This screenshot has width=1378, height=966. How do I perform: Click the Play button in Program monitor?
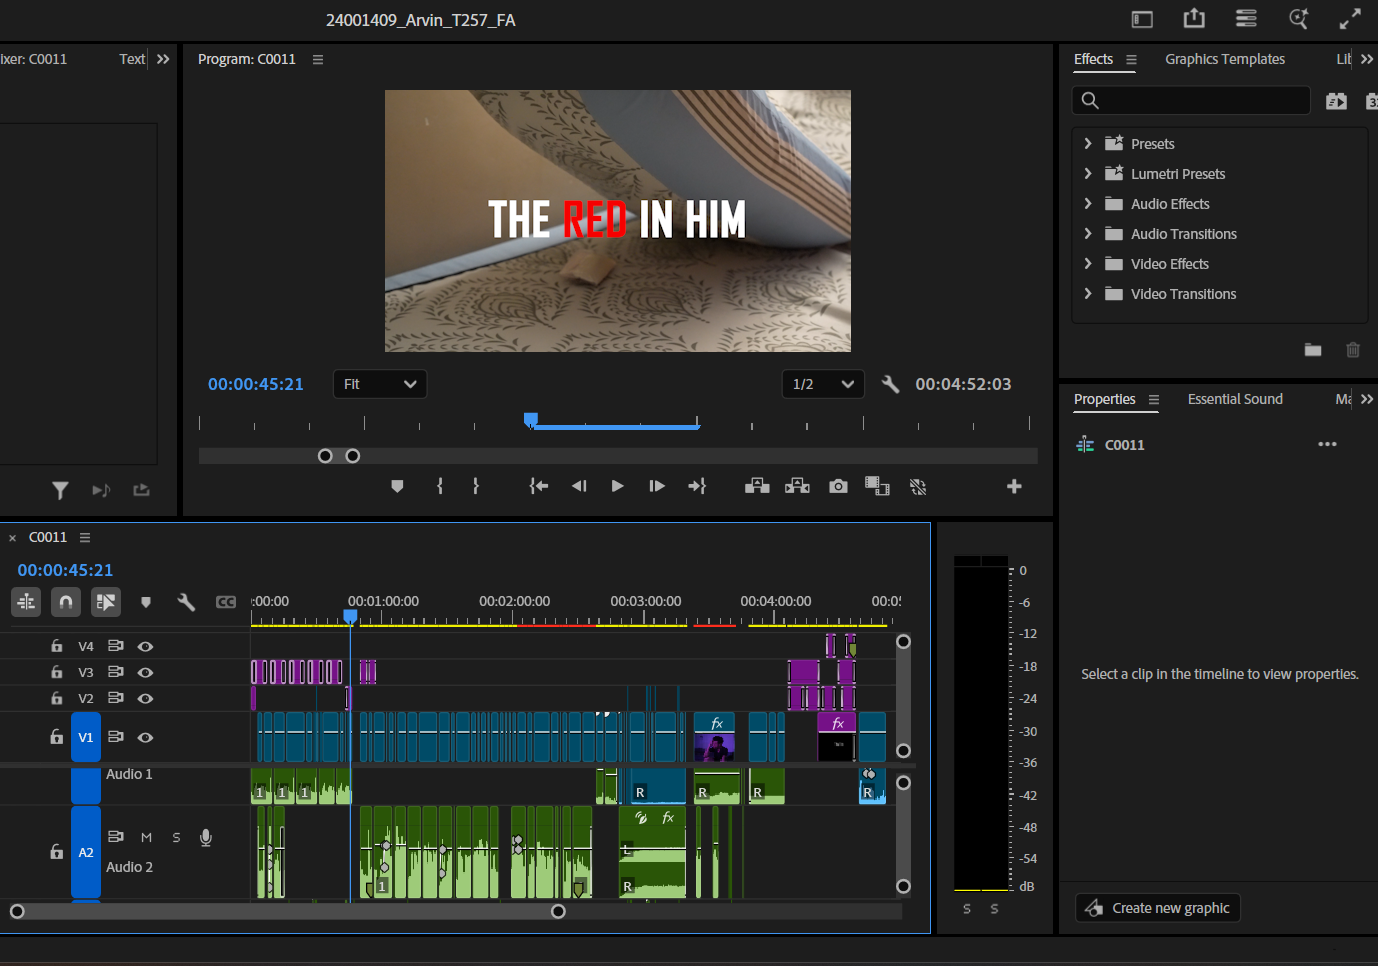(617, 486)
